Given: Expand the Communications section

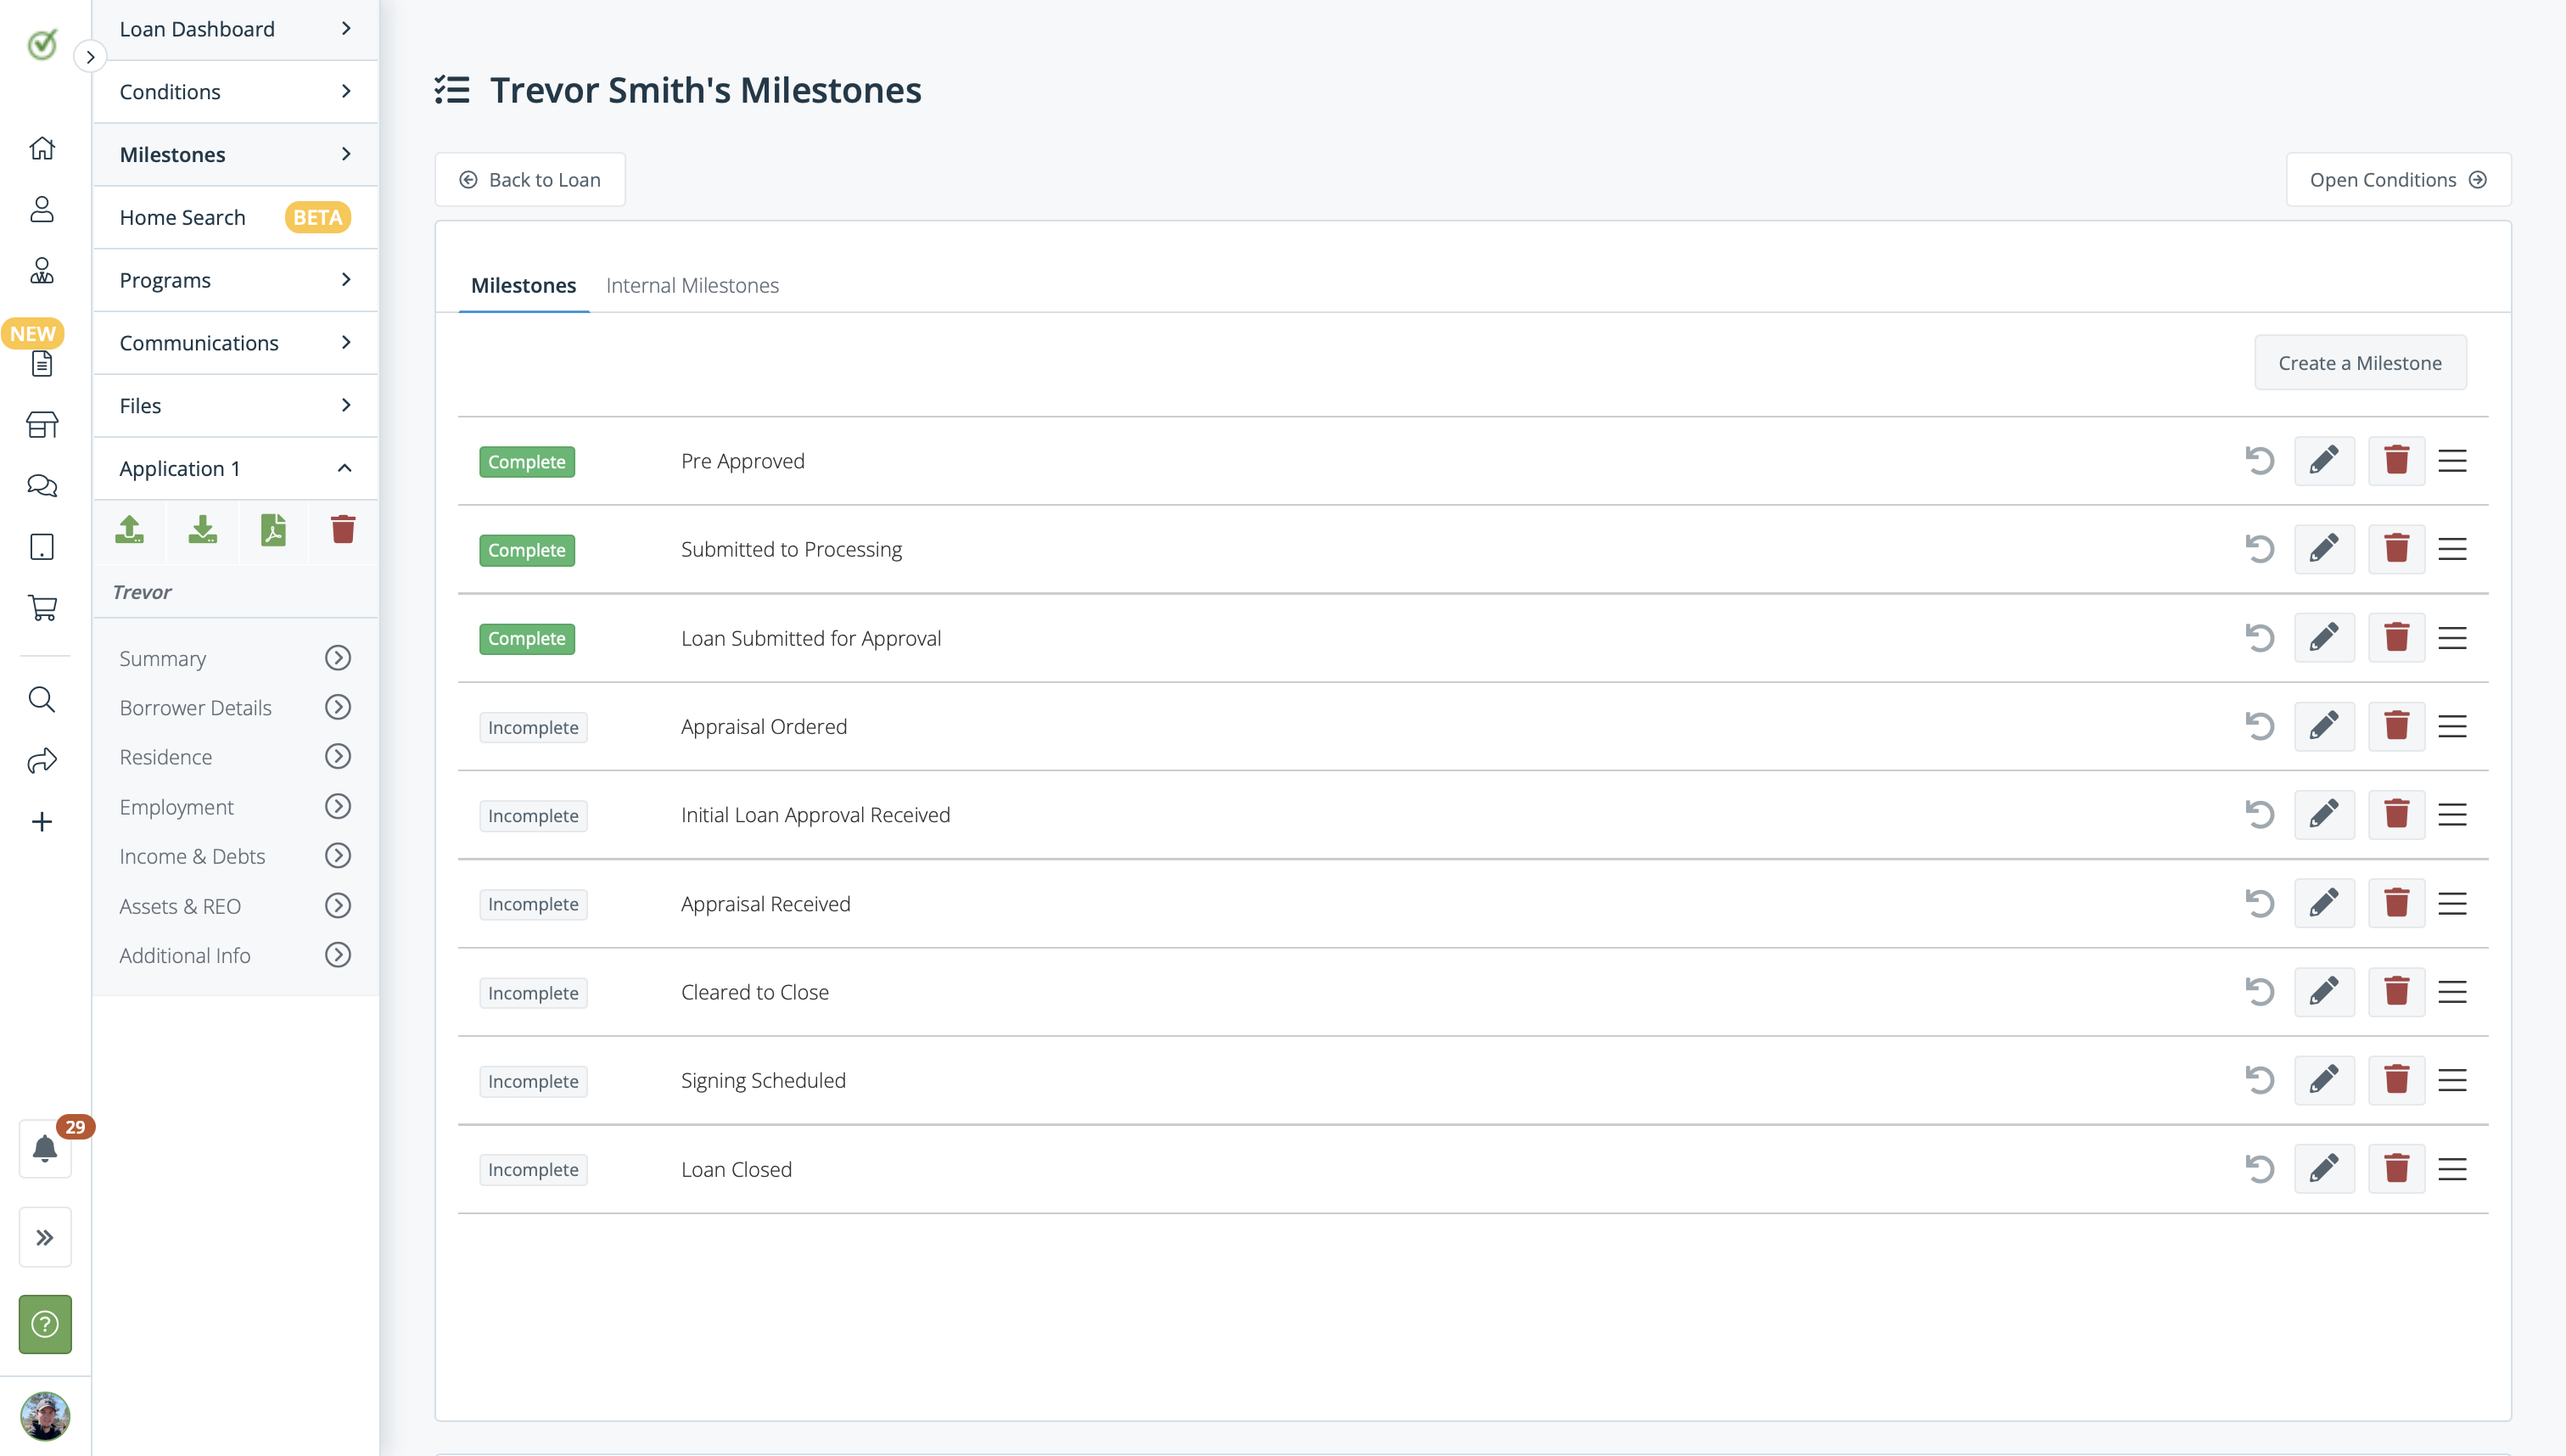Looking at the screenshot, I should [236, 343].
